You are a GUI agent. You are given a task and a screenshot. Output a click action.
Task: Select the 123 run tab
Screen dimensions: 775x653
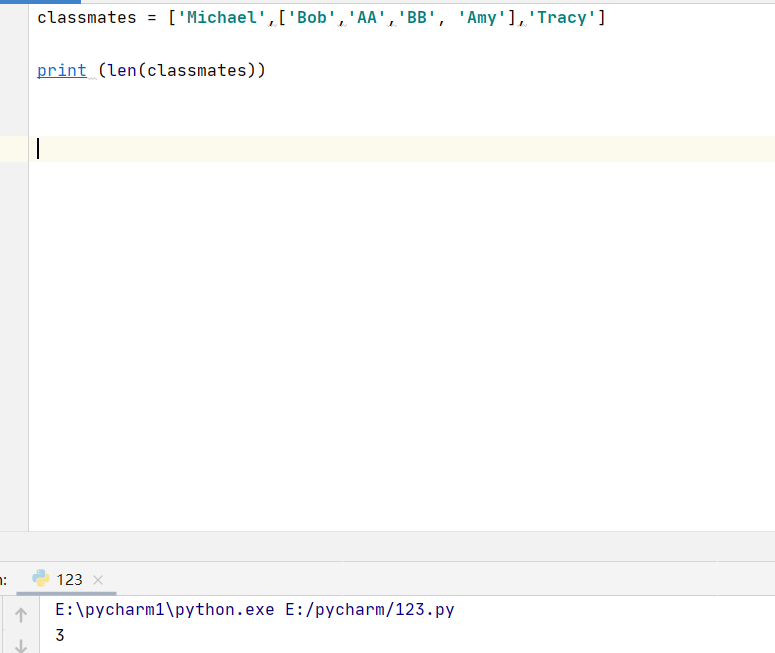[x=69, y=579]
